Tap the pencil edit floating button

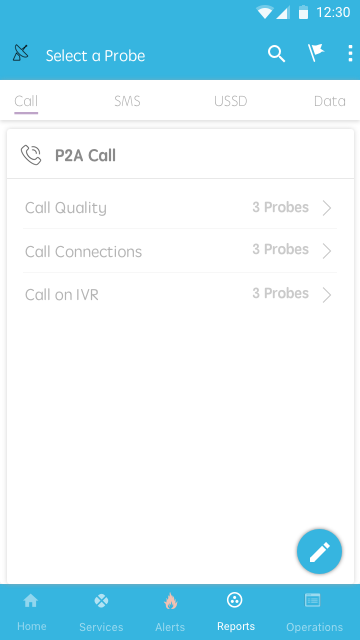(320, 551)
